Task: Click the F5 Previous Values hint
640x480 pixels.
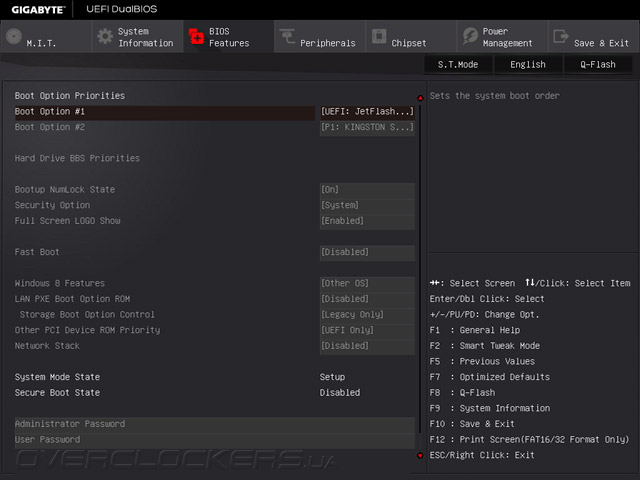Action: click(482, 362)
